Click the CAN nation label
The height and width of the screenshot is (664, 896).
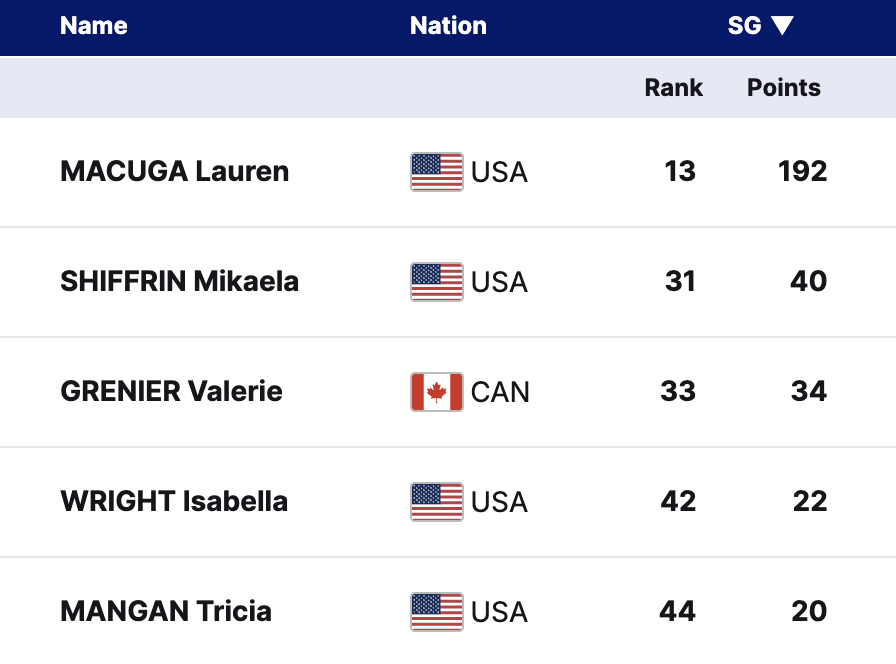[500, 392]
